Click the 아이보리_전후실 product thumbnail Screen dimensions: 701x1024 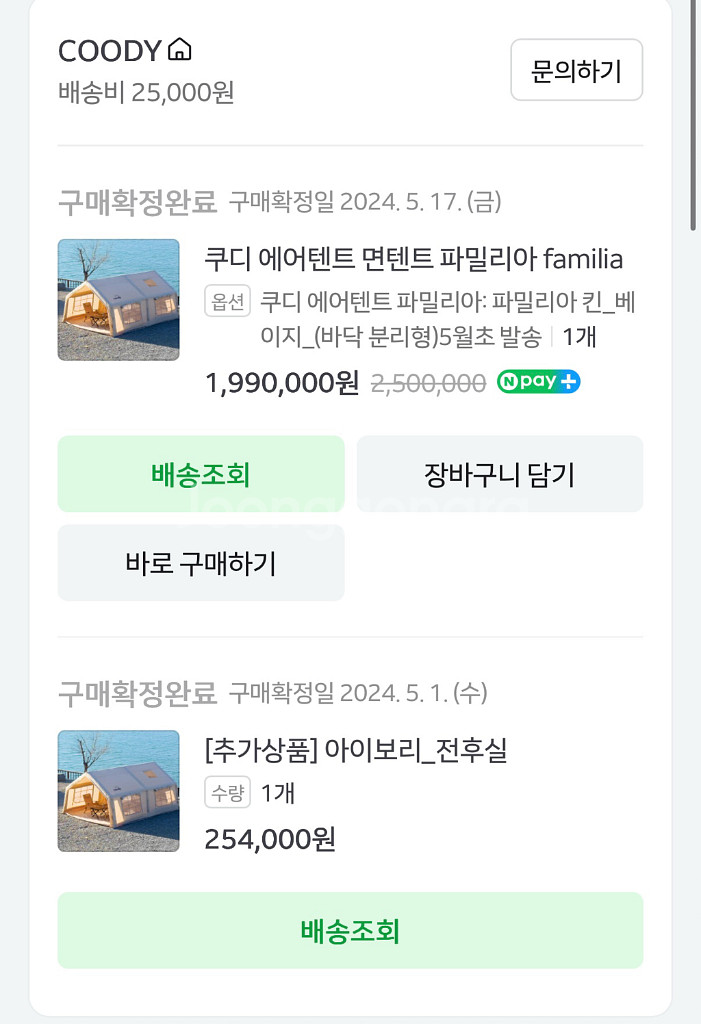coord(119,791)
